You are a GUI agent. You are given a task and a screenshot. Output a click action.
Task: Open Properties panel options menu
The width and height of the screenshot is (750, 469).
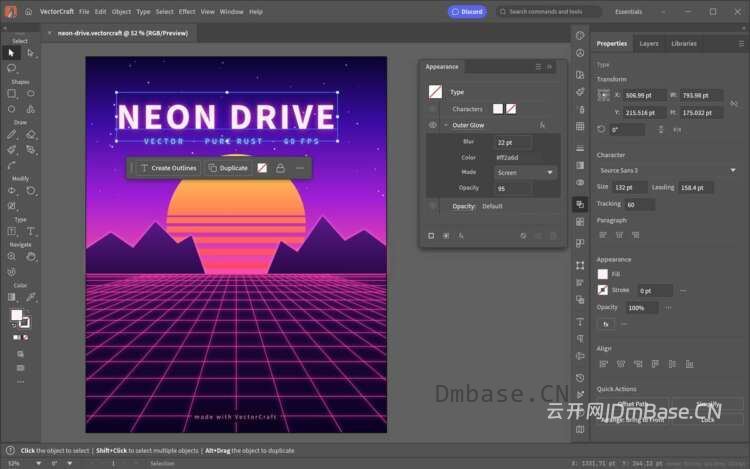tap(741, 44)
